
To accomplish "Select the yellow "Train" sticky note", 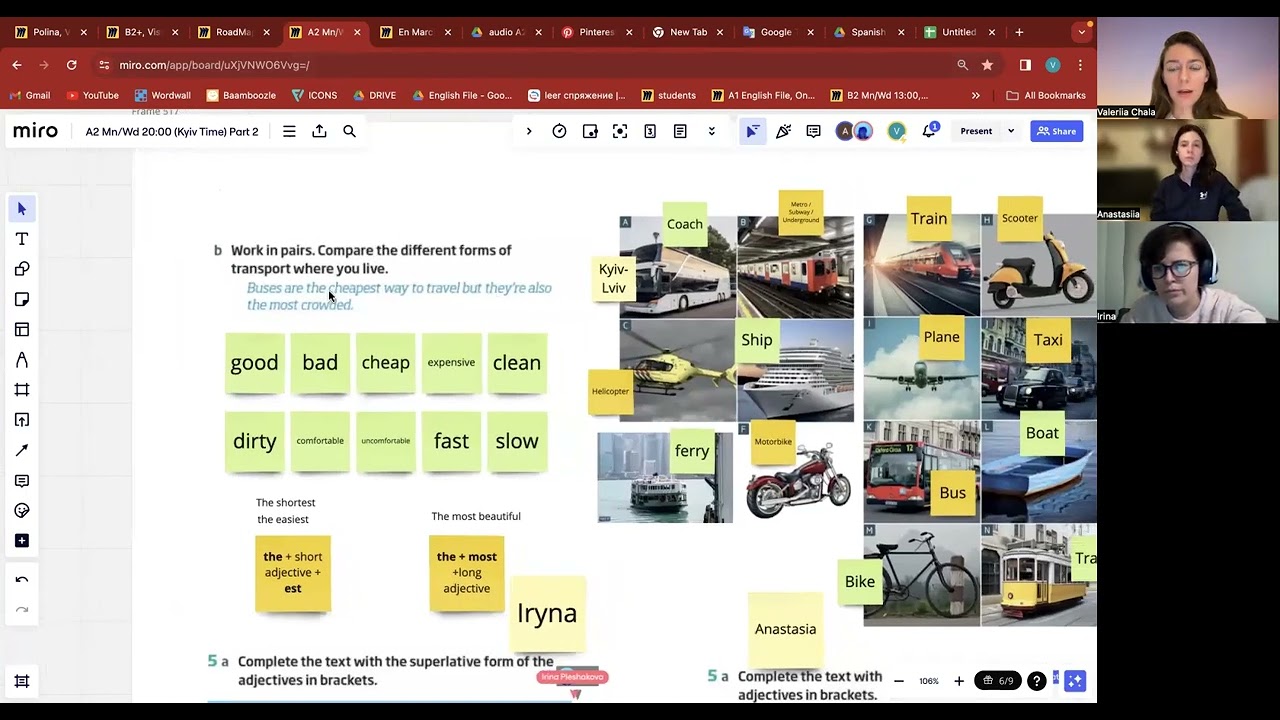I will coord(928,219).
